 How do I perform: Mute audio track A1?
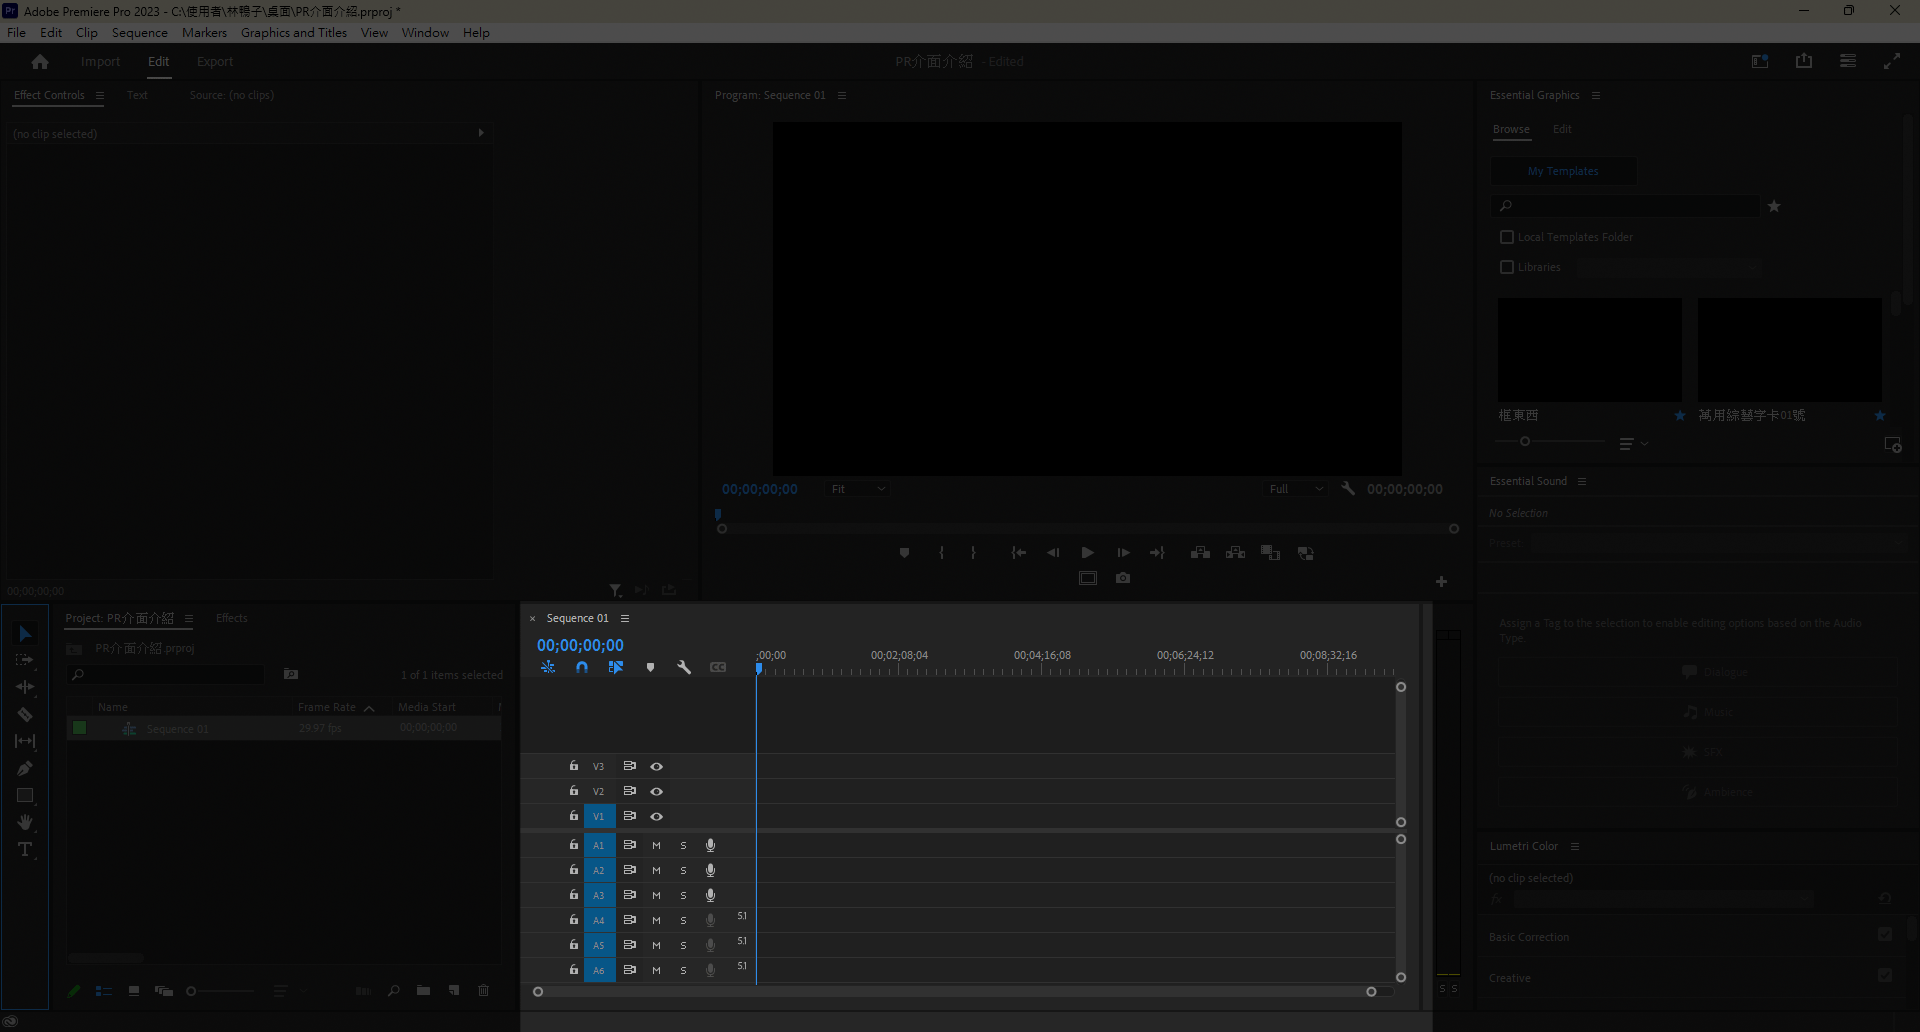tap(657, 845)
